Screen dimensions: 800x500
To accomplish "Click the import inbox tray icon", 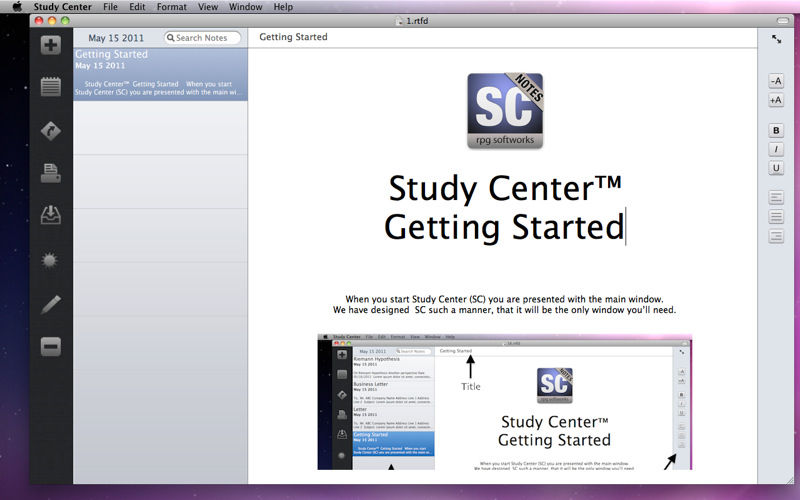I will (51, 215).
